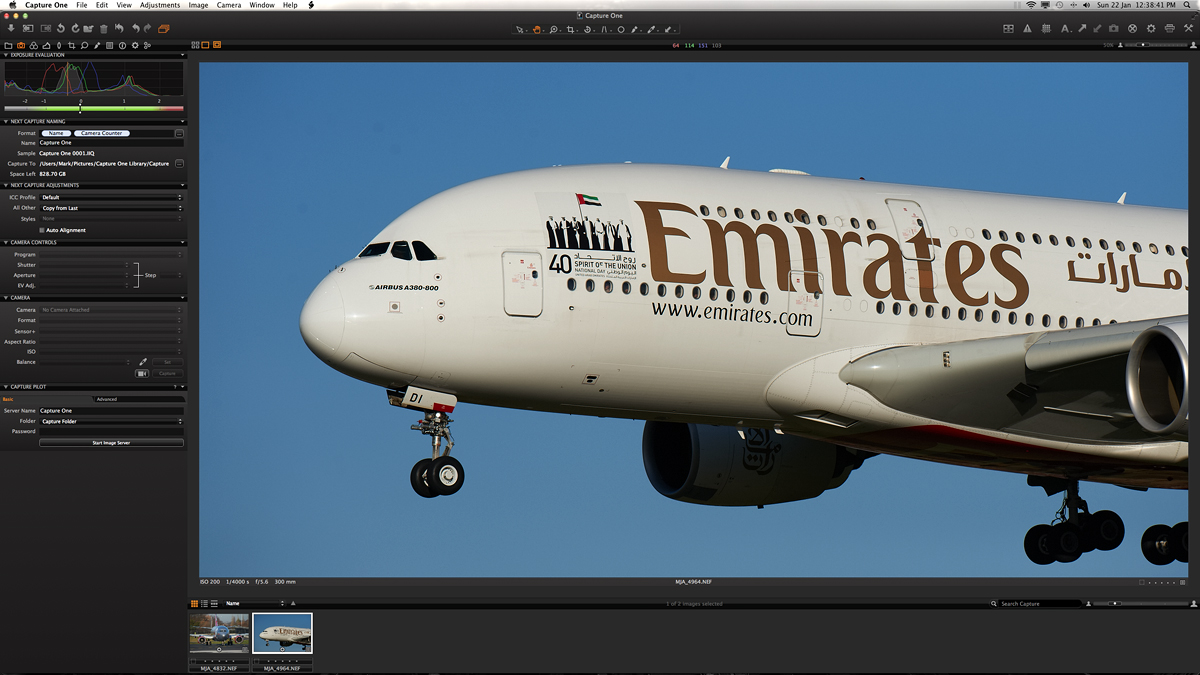Click the Set button next to Balance
1200x675 pixels.
coord(167,362)
